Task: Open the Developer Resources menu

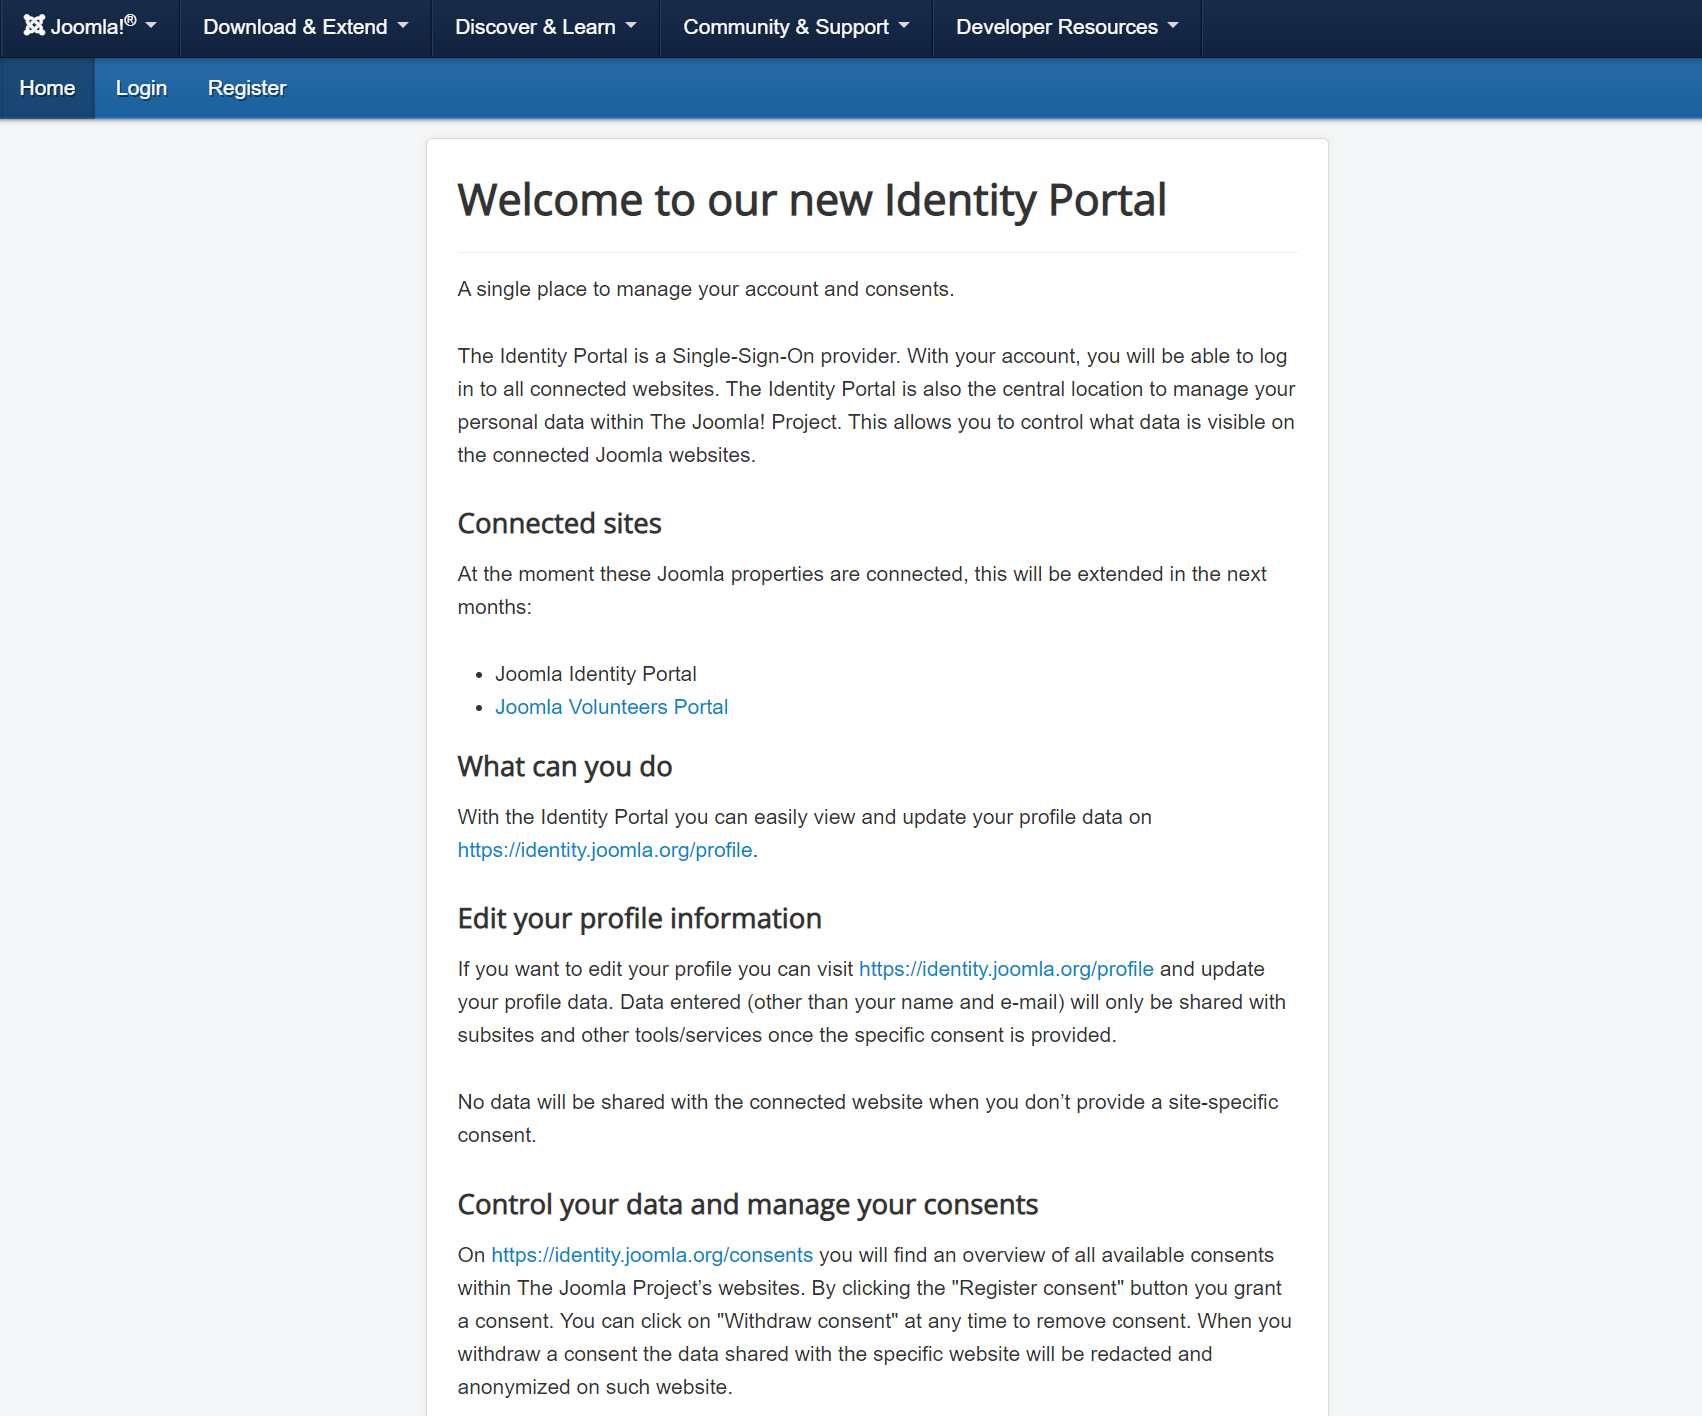Action: tap(1056, 27)
